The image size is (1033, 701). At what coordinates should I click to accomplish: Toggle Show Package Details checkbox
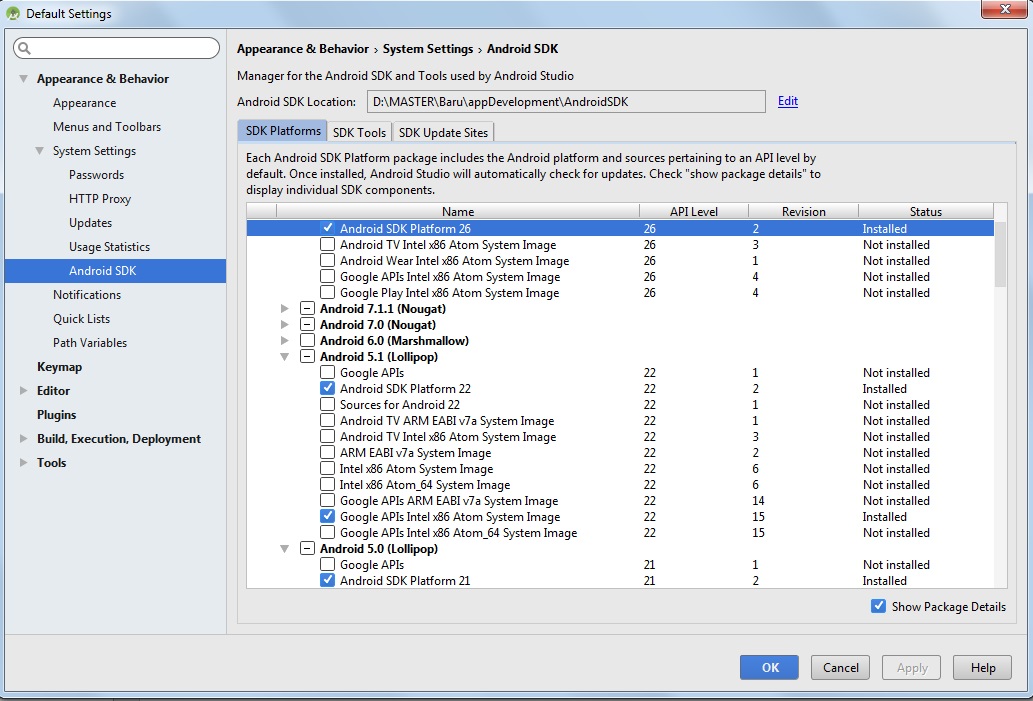coord(878,606)
